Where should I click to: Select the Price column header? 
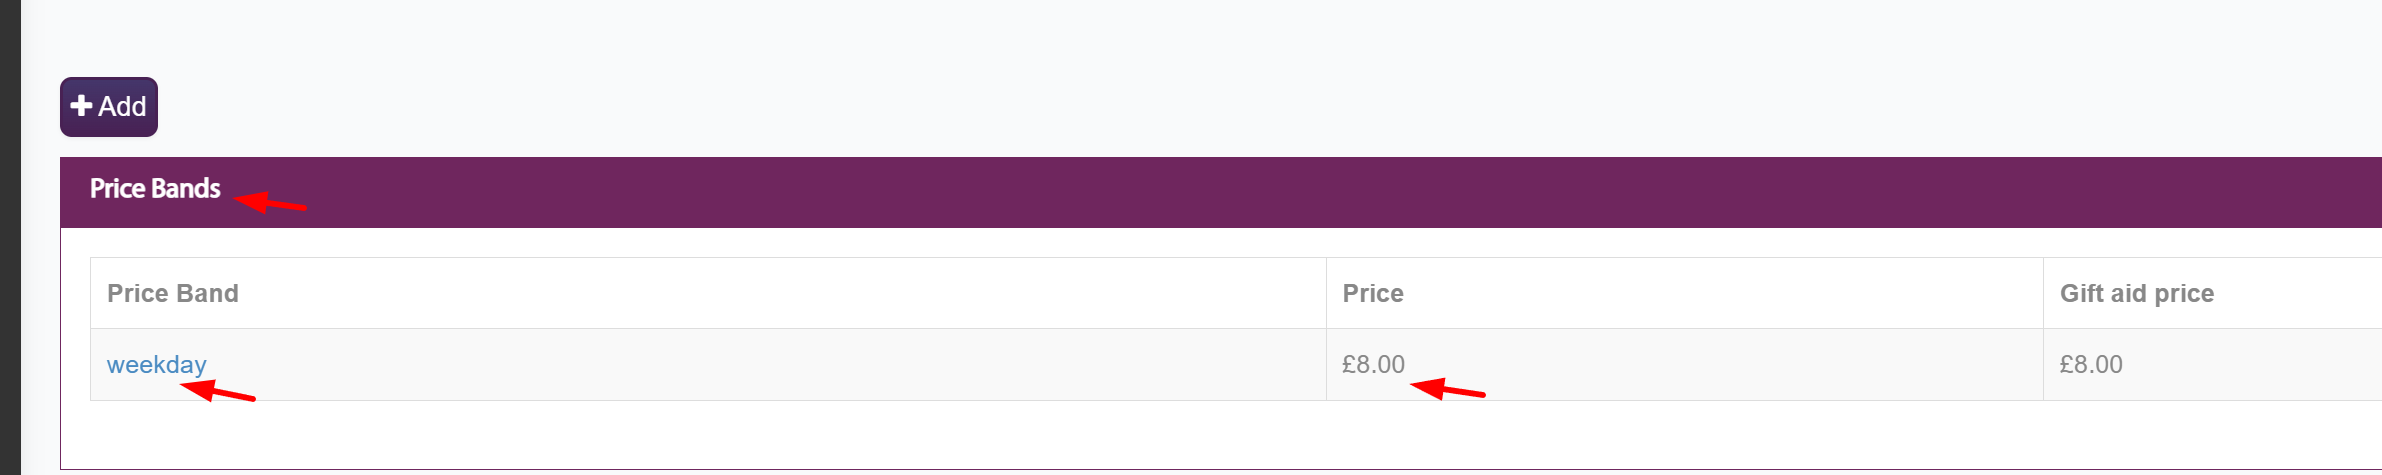click(1372, 294)
